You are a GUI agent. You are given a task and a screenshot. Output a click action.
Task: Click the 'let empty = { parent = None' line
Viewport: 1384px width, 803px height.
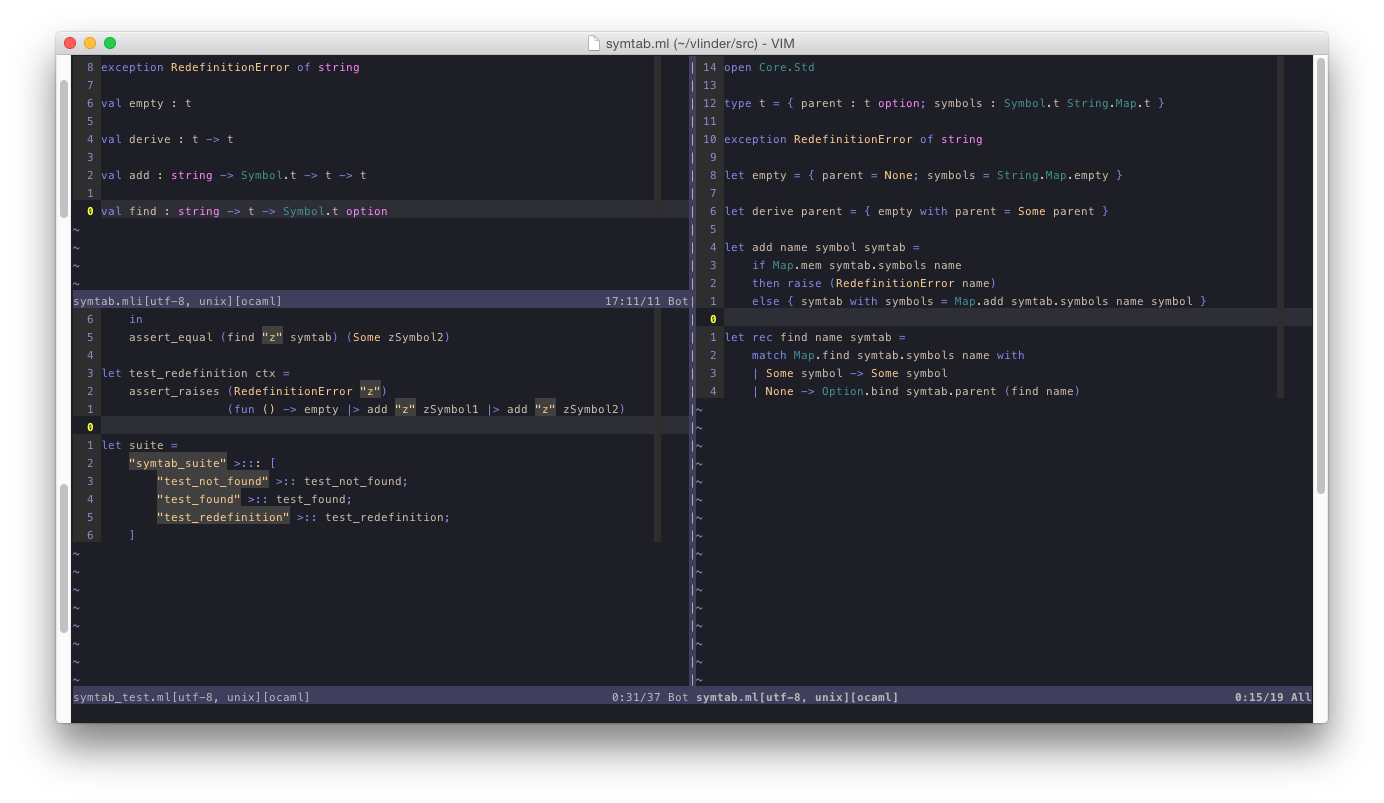click(x=923, y=175)
